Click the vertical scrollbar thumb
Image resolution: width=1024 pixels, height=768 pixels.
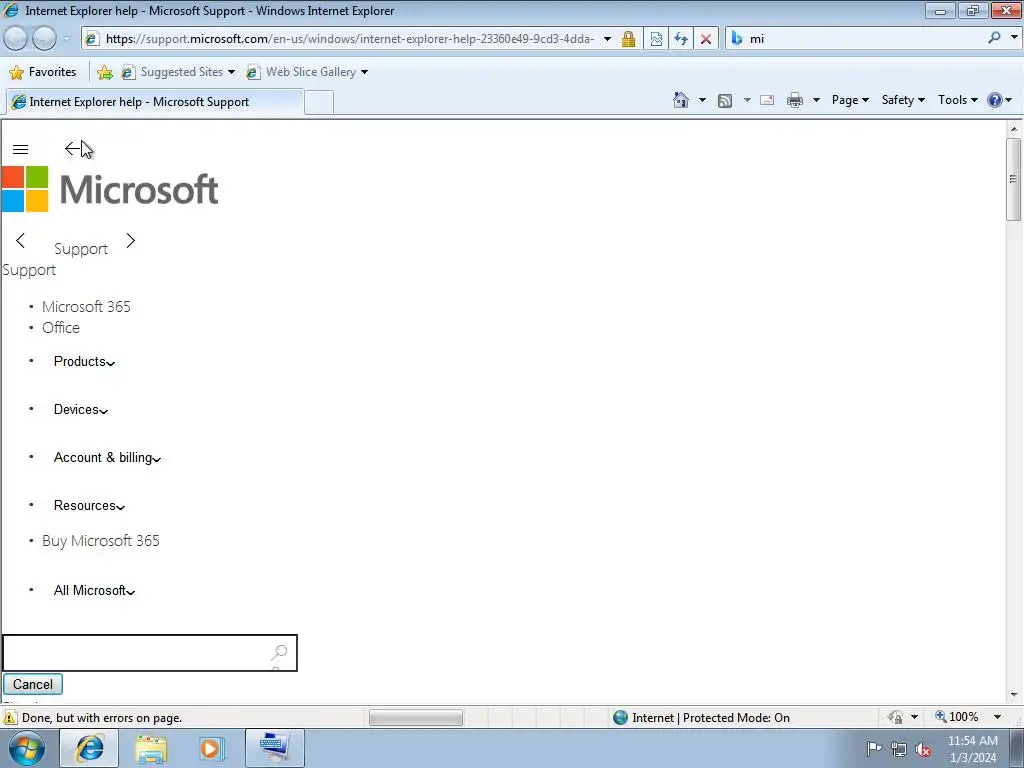click(x=1014, y=179)
